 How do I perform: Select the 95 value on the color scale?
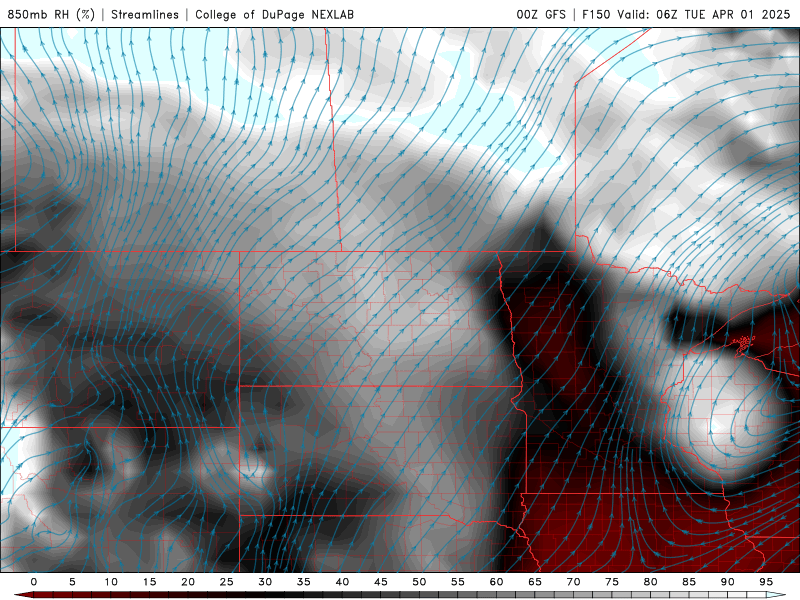pyautogui.click(x=766, y=582)
